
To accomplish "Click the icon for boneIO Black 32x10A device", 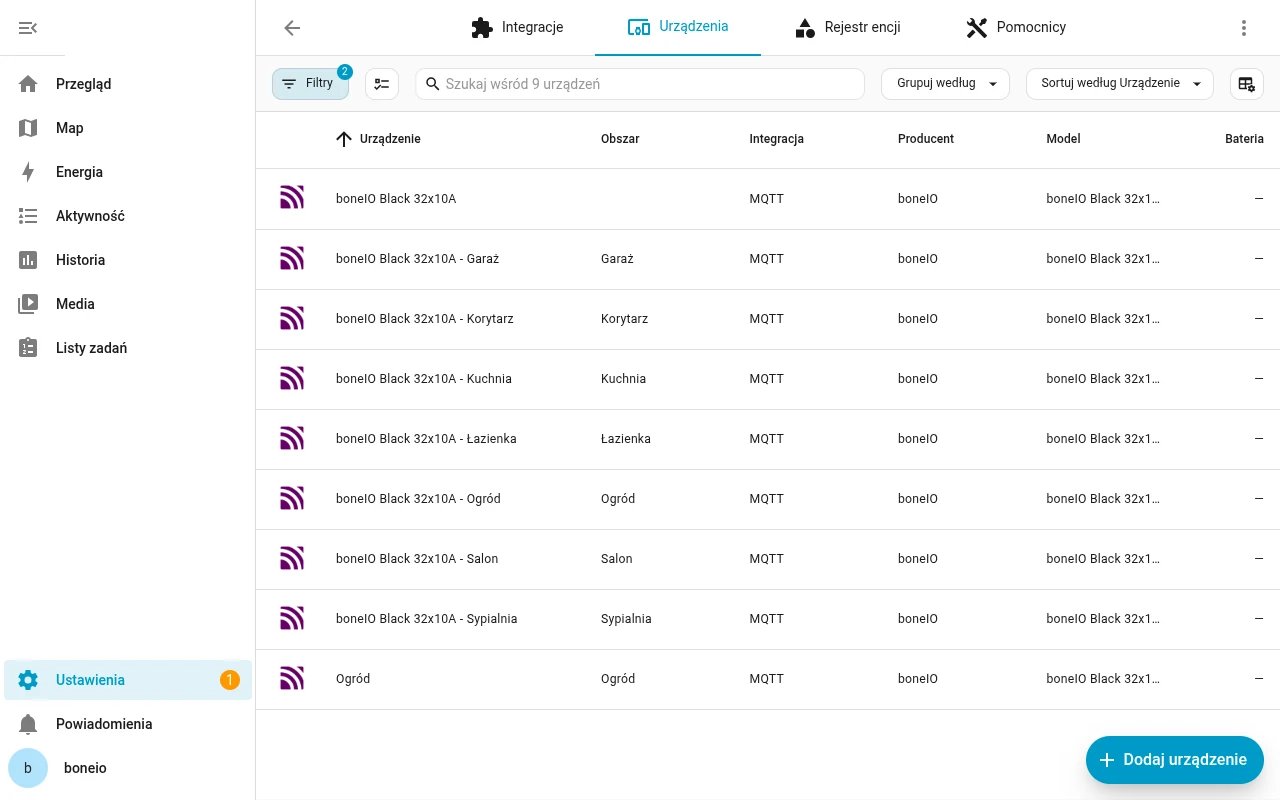I will tap(292, 198).
